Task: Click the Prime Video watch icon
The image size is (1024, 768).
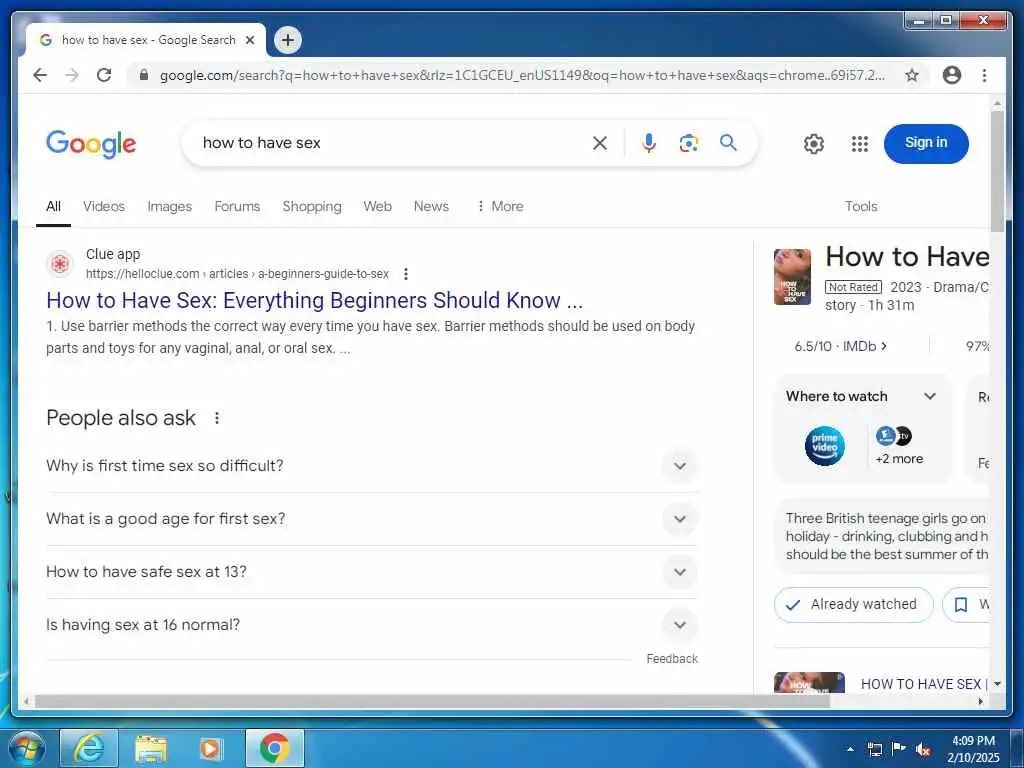Action: tap(824, 446)
